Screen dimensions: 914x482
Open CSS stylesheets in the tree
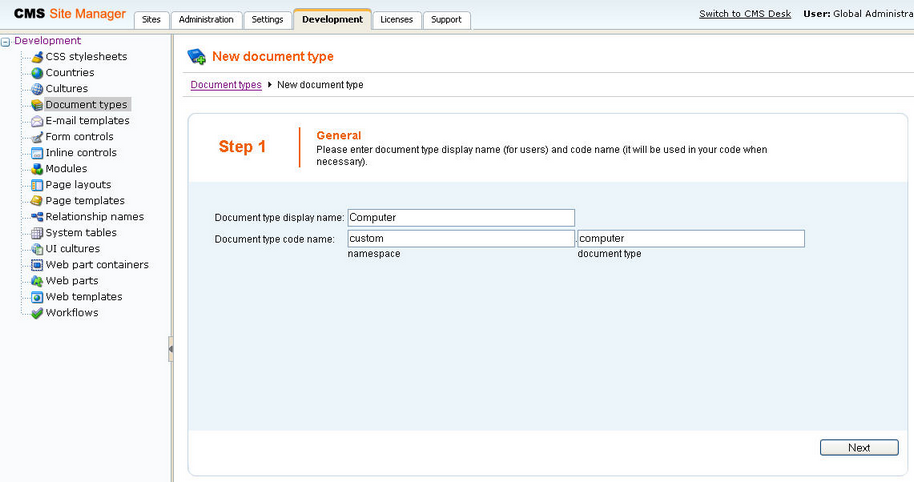86,57
